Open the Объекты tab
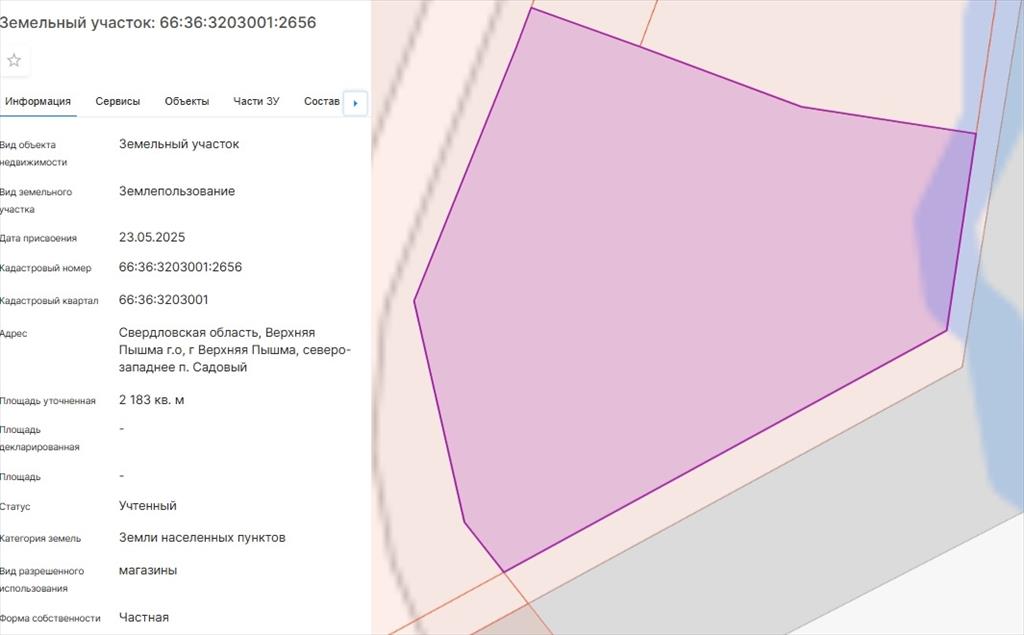The width and height of the screenshot is (1024, 635). point(187,101)
